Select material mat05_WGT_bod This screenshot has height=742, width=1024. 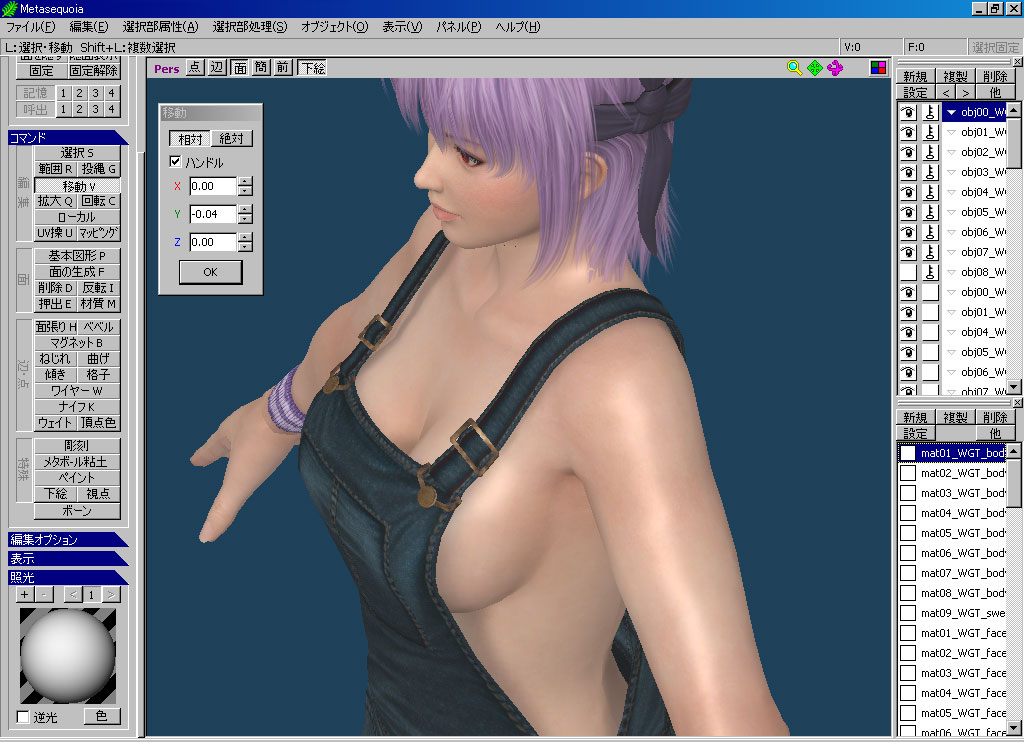[x=963, y=533]
